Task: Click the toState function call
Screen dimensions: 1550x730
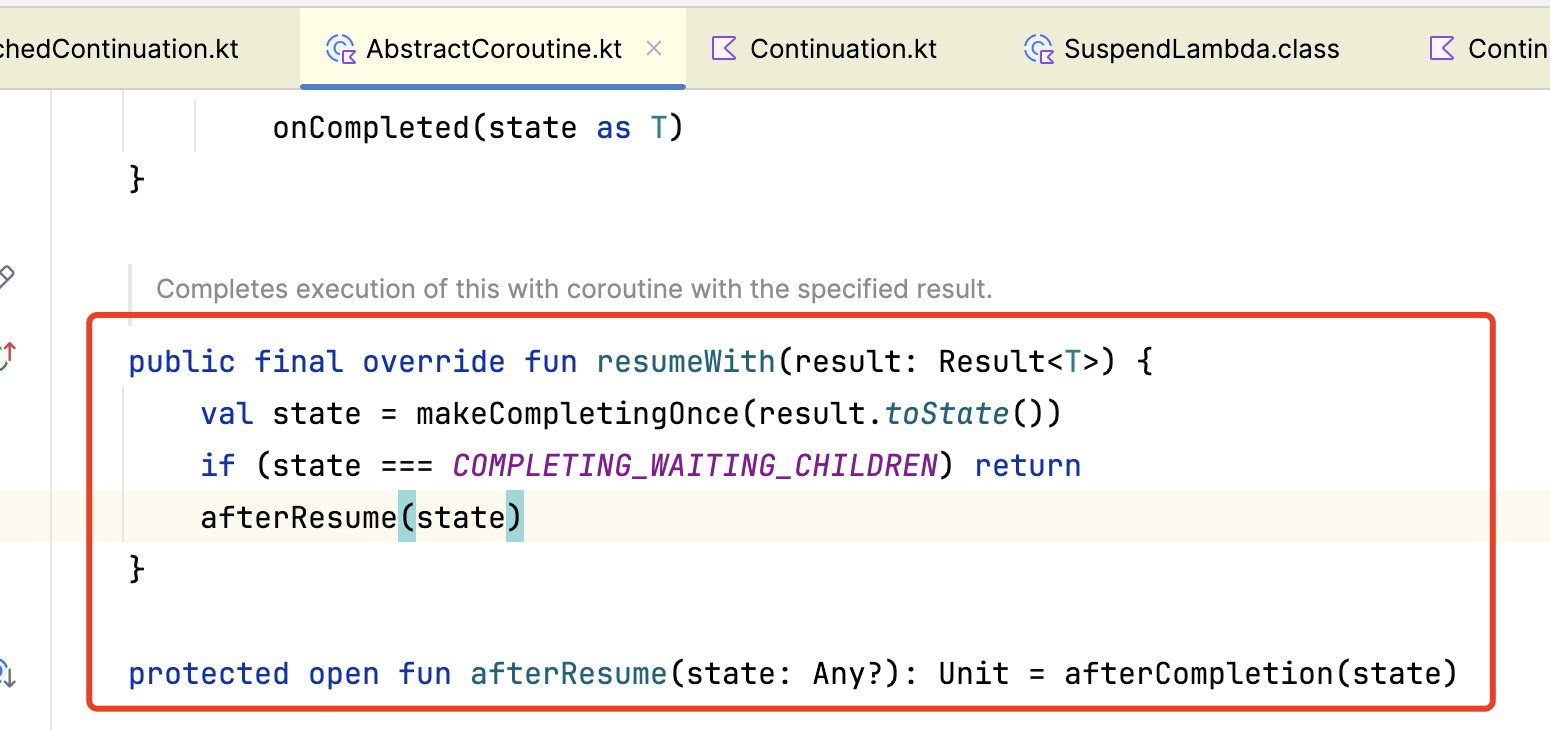Action: 944,413
